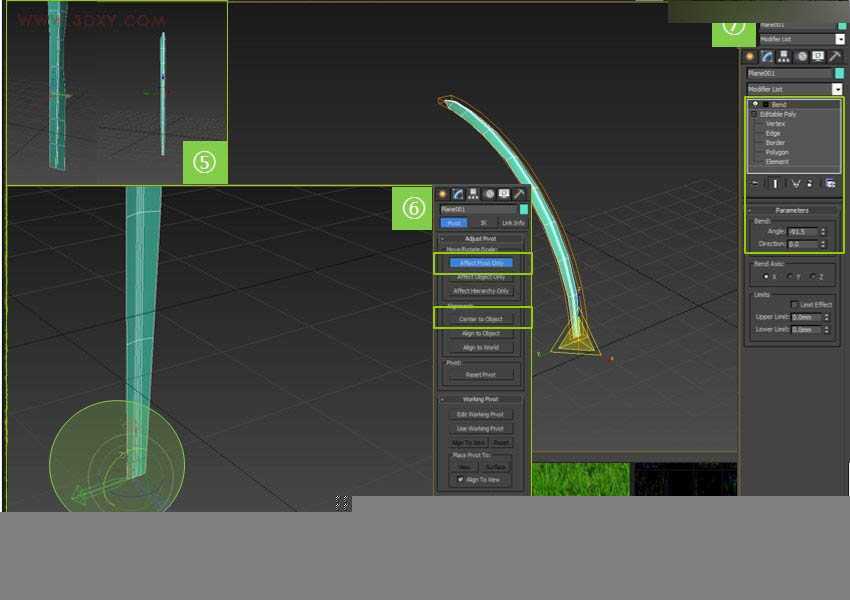Click the Hierarchy icon in the Adjust Pivot panel

pos(473,194)
